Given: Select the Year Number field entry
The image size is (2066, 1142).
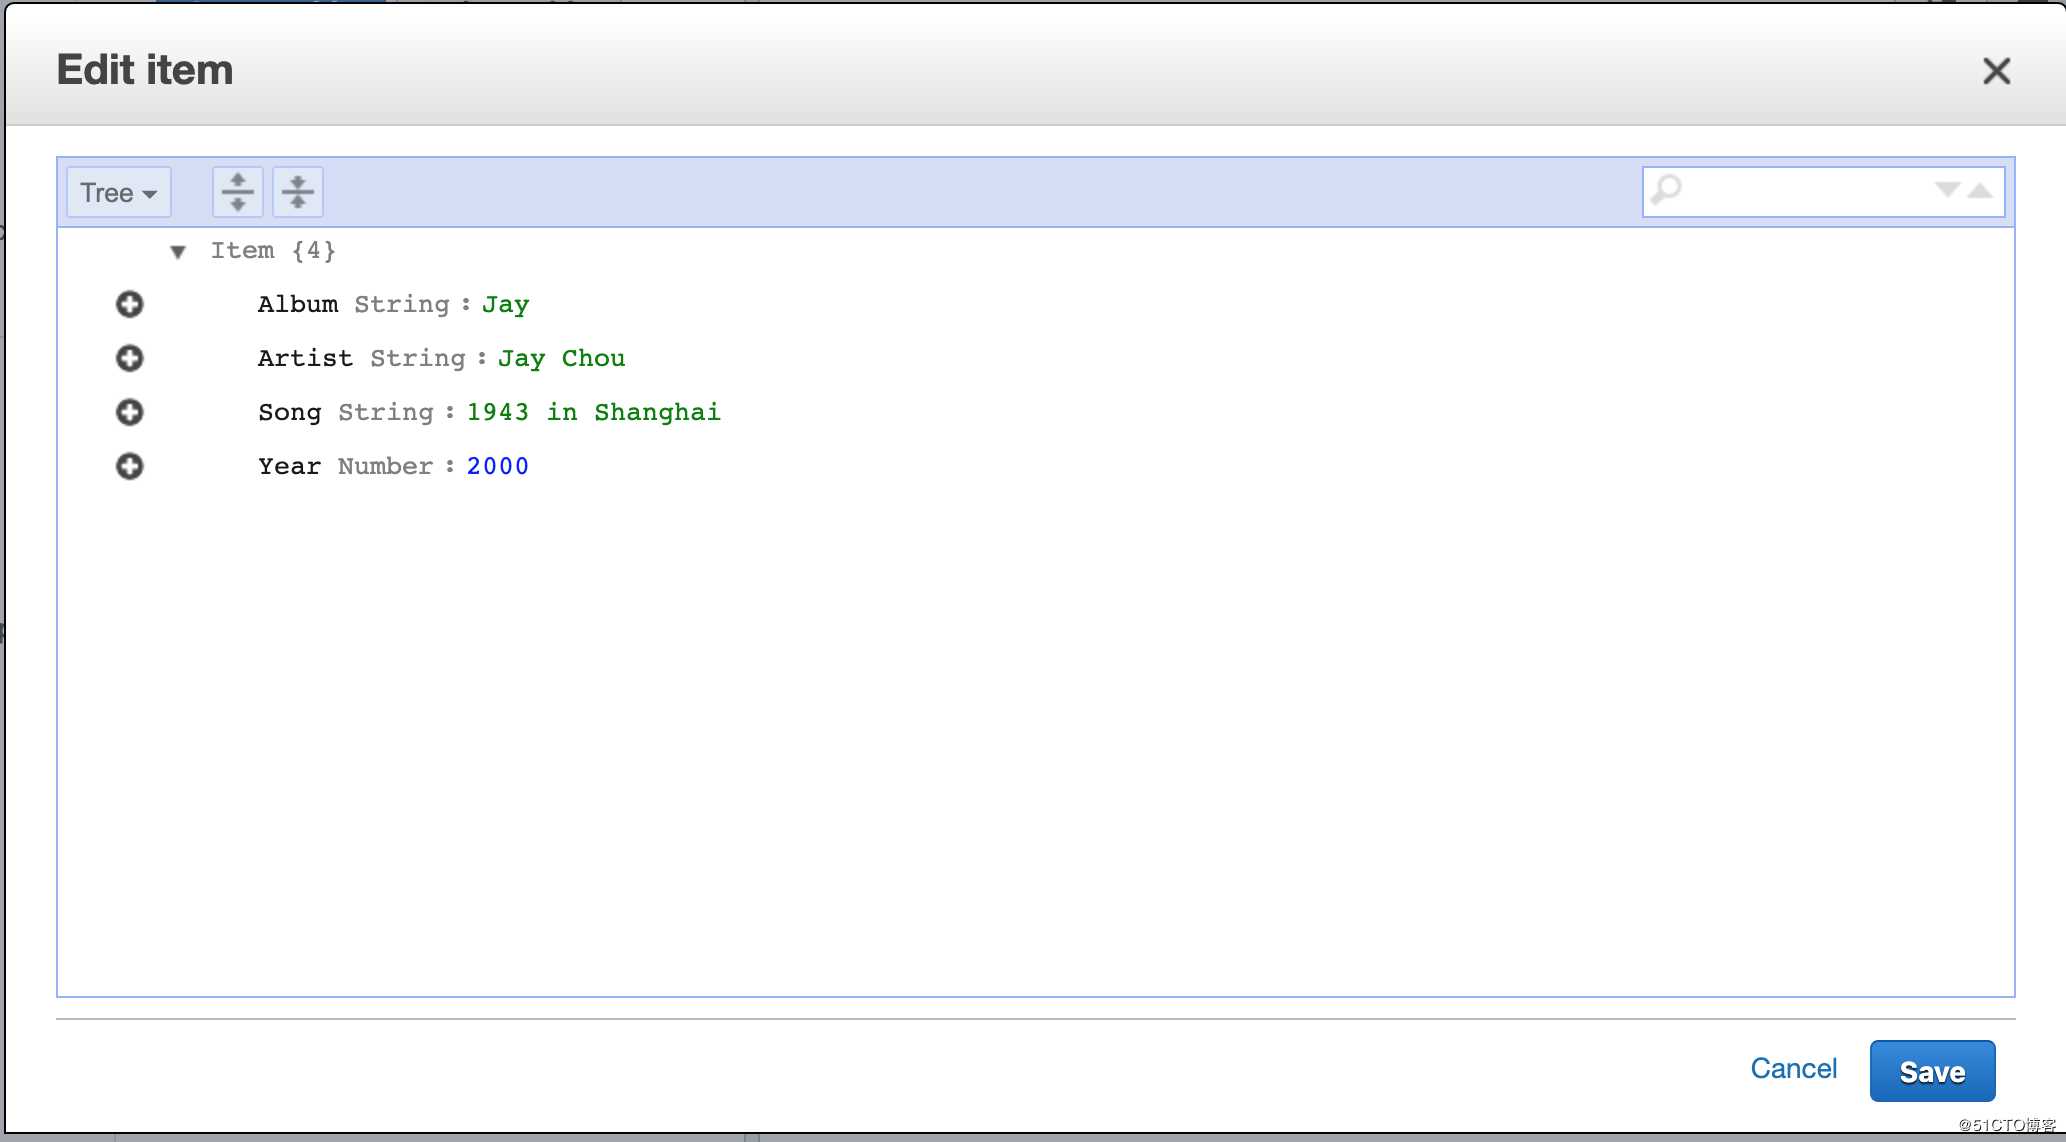Looking at the screenshot, I should pyautogui.click(x=394, y=466).
